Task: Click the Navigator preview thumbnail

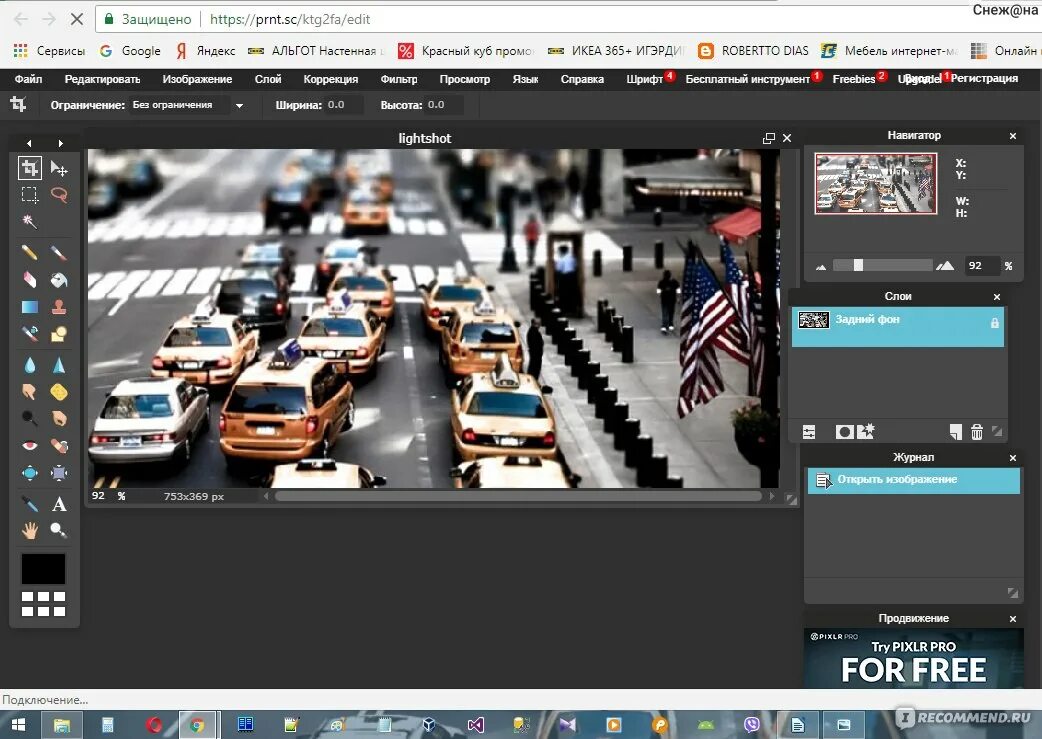Action: tap(876, 183)
